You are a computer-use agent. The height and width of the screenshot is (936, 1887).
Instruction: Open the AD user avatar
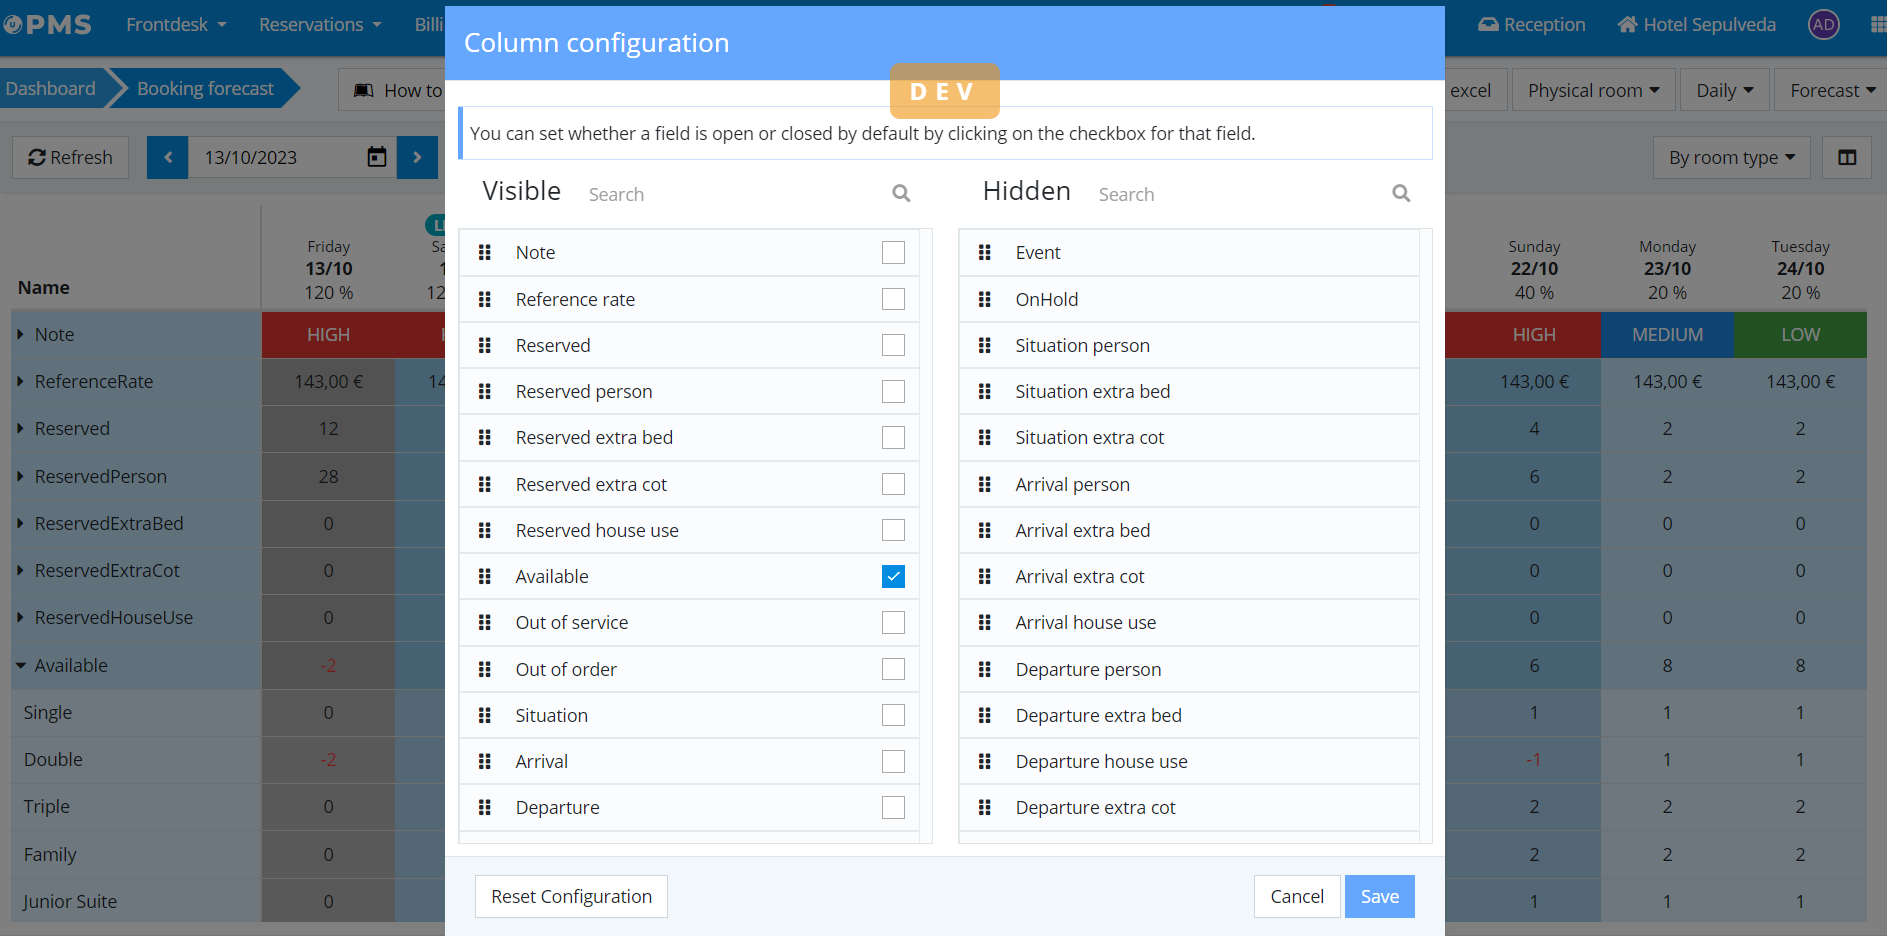tap(1823, 25)
